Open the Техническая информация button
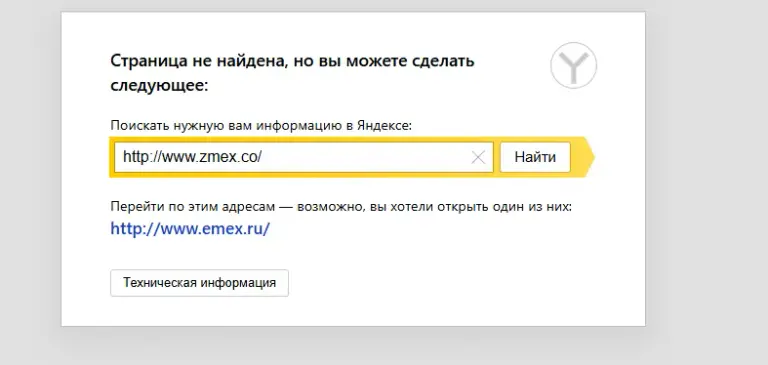Image resolution: width=768 pixels, height=365 pixels. 199,283
